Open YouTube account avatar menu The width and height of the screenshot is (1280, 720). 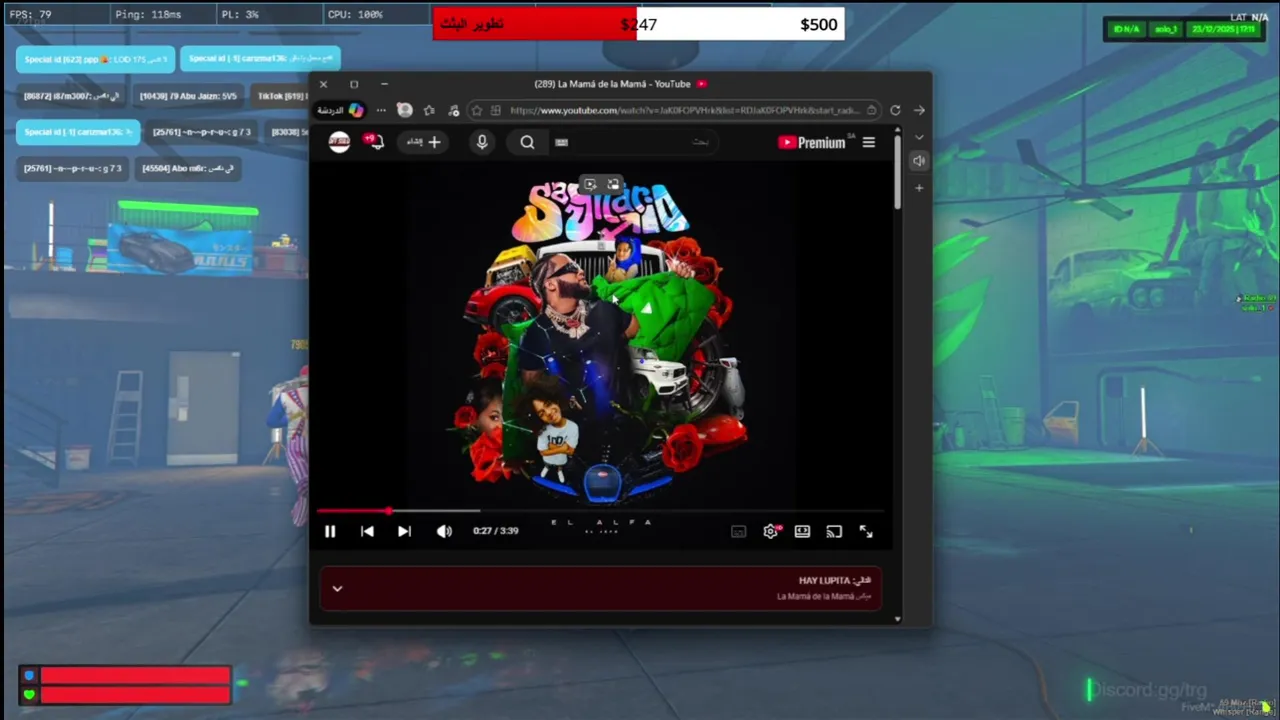tap(340, 142)
